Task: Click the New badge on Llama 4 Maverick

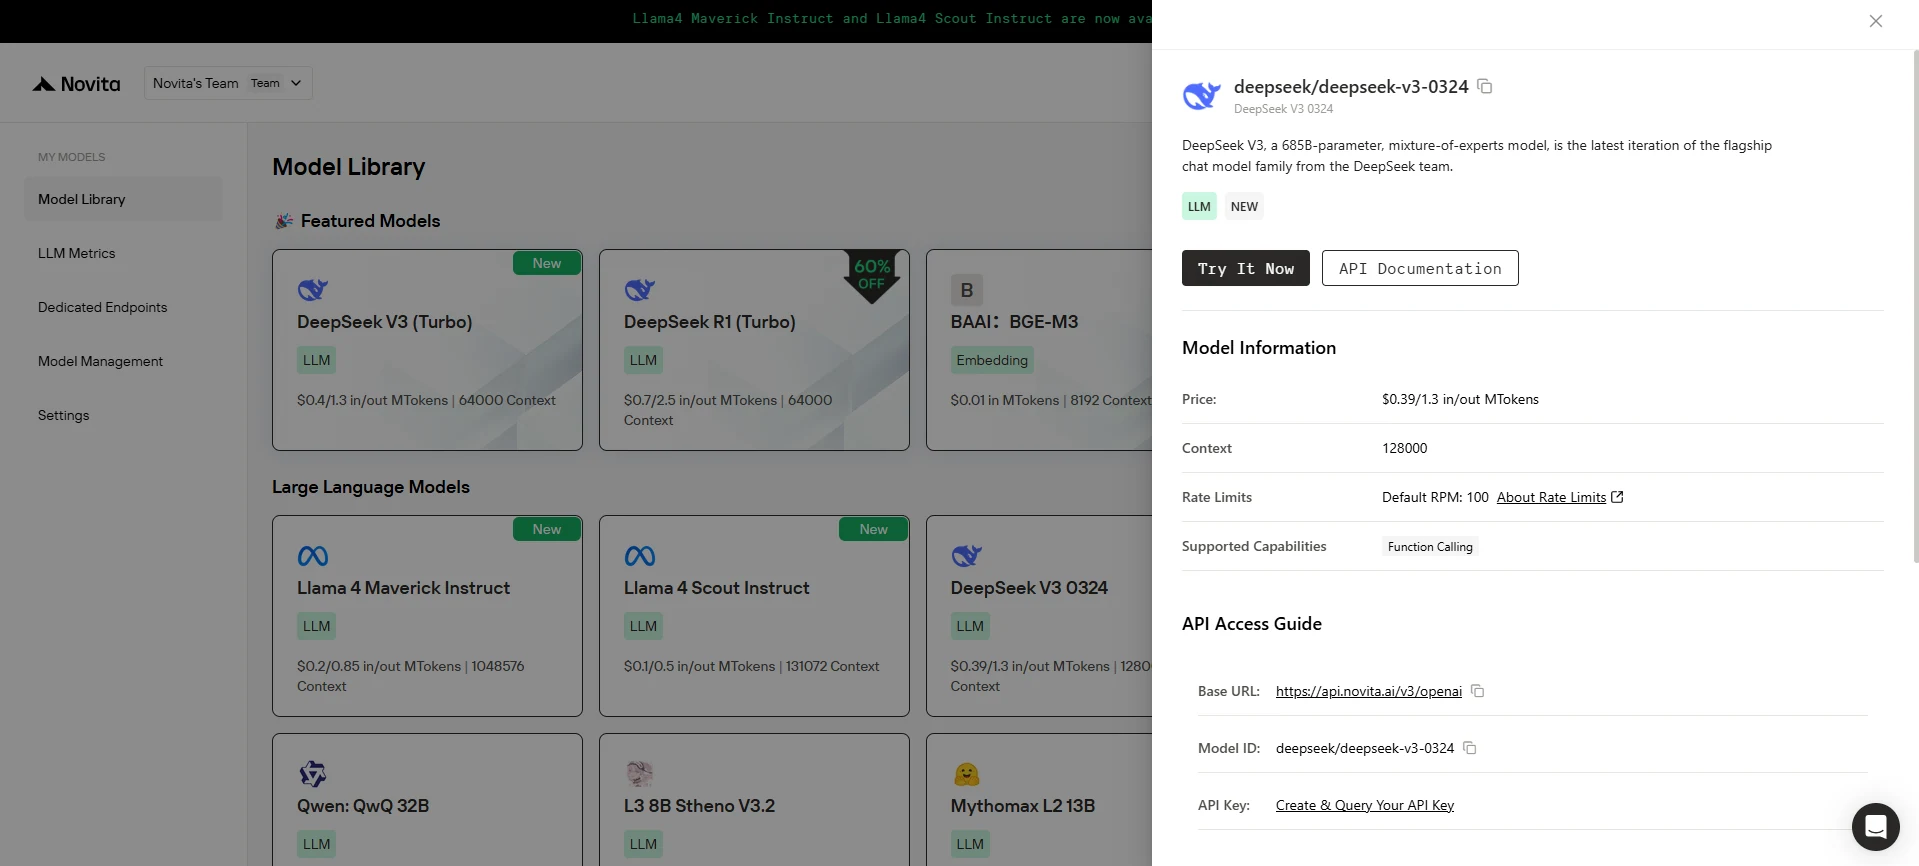Action: [547, 529]
